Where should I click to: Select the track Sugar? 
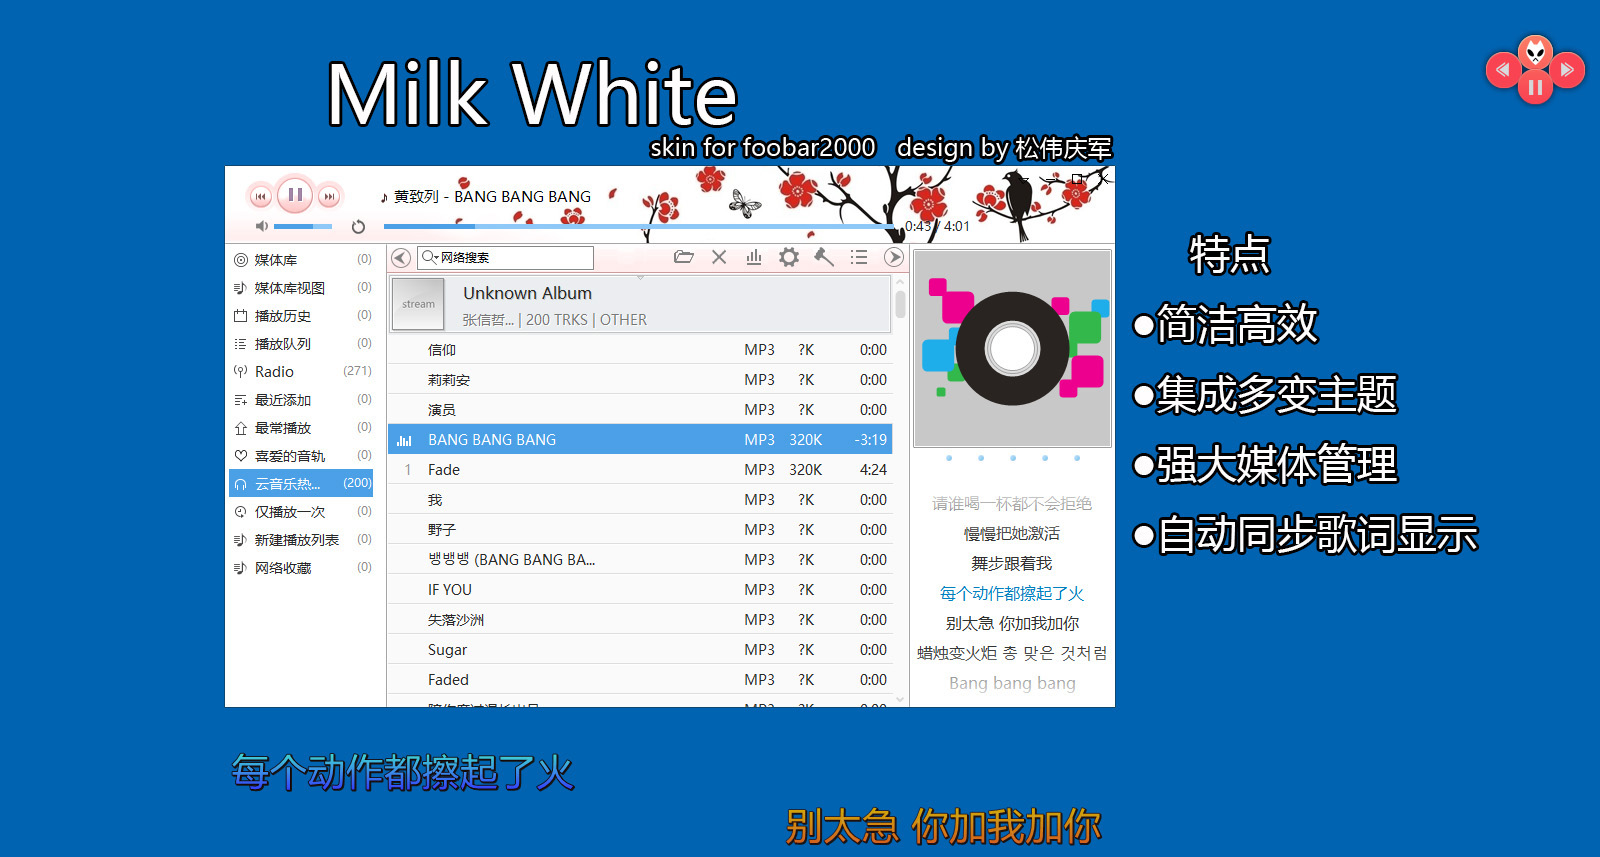pos(640,650)
